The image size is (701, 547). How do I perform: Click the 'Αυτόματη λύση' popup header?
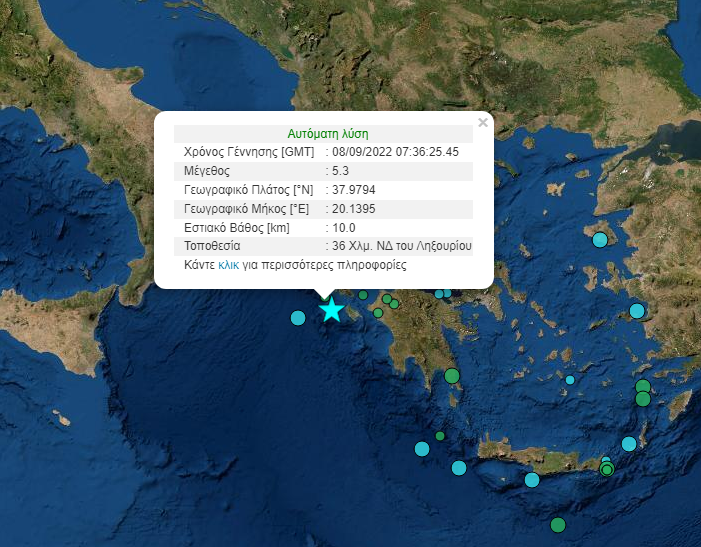click(328, 133)
